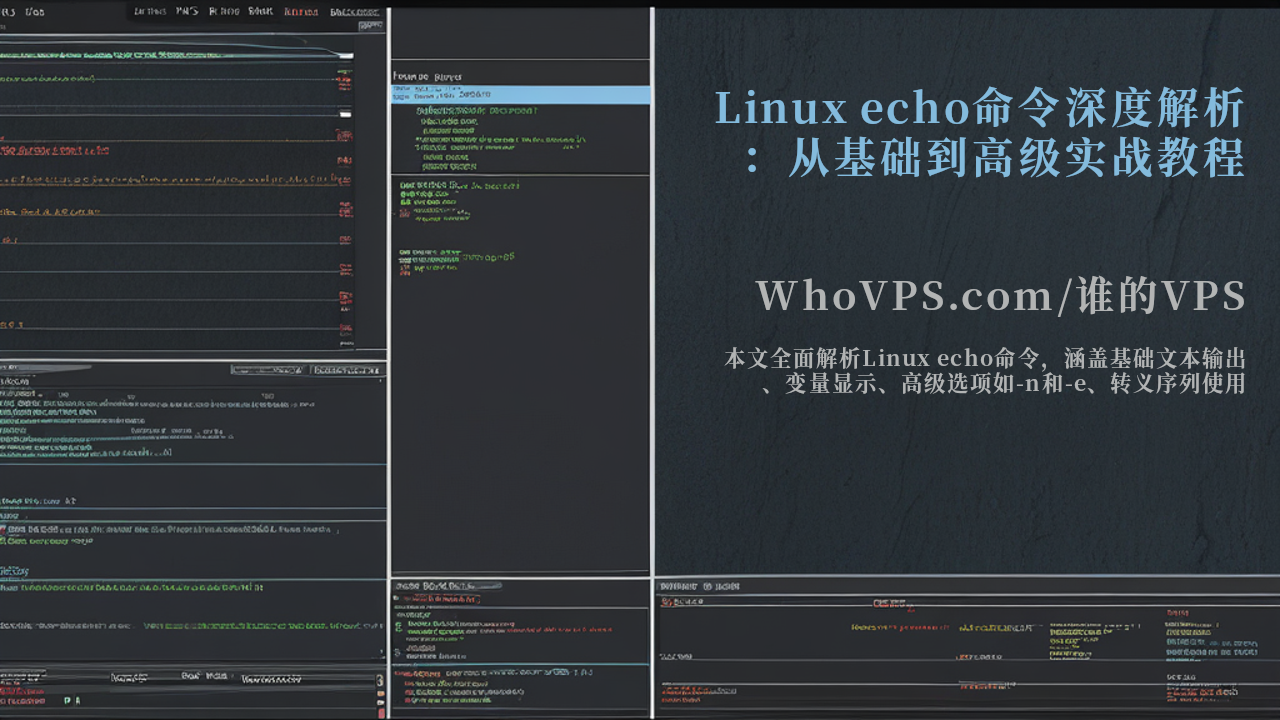Click the title line "：从基础到高级实战教程"

[996, 158]
